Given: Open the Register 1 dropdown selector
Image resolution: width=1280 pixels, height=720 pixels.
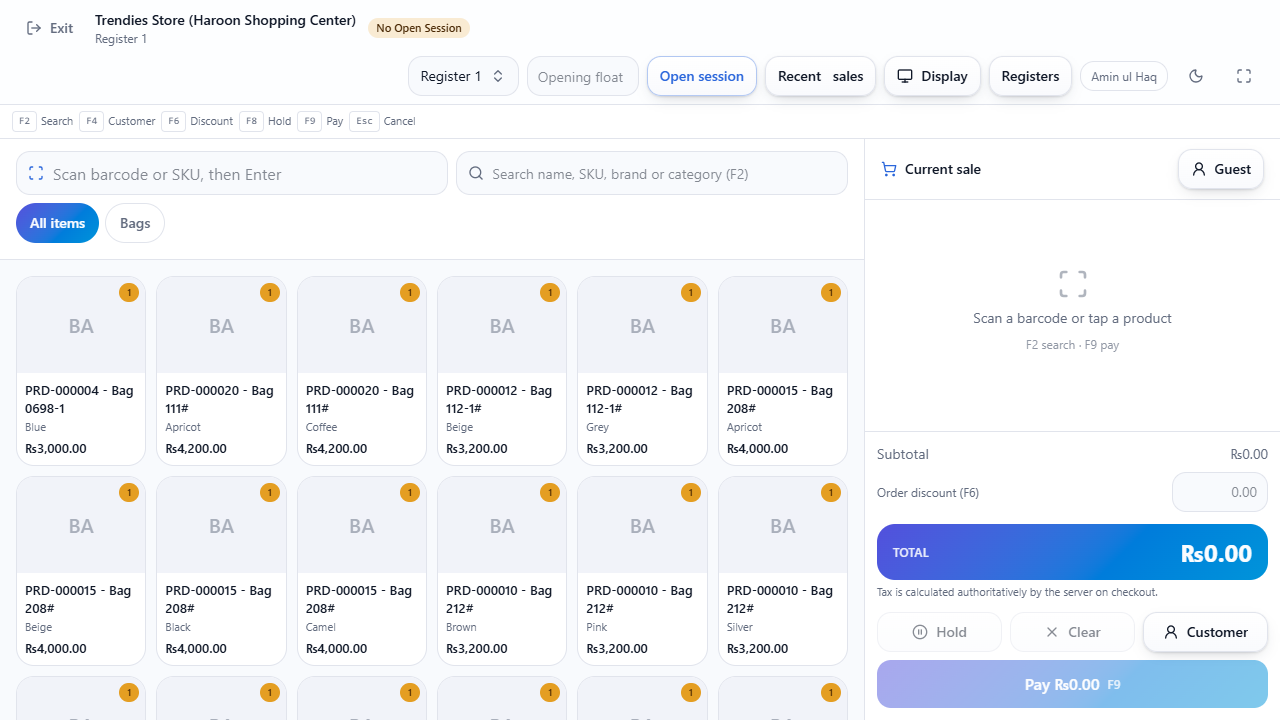Looking at the screenshot, I should 463,76.
